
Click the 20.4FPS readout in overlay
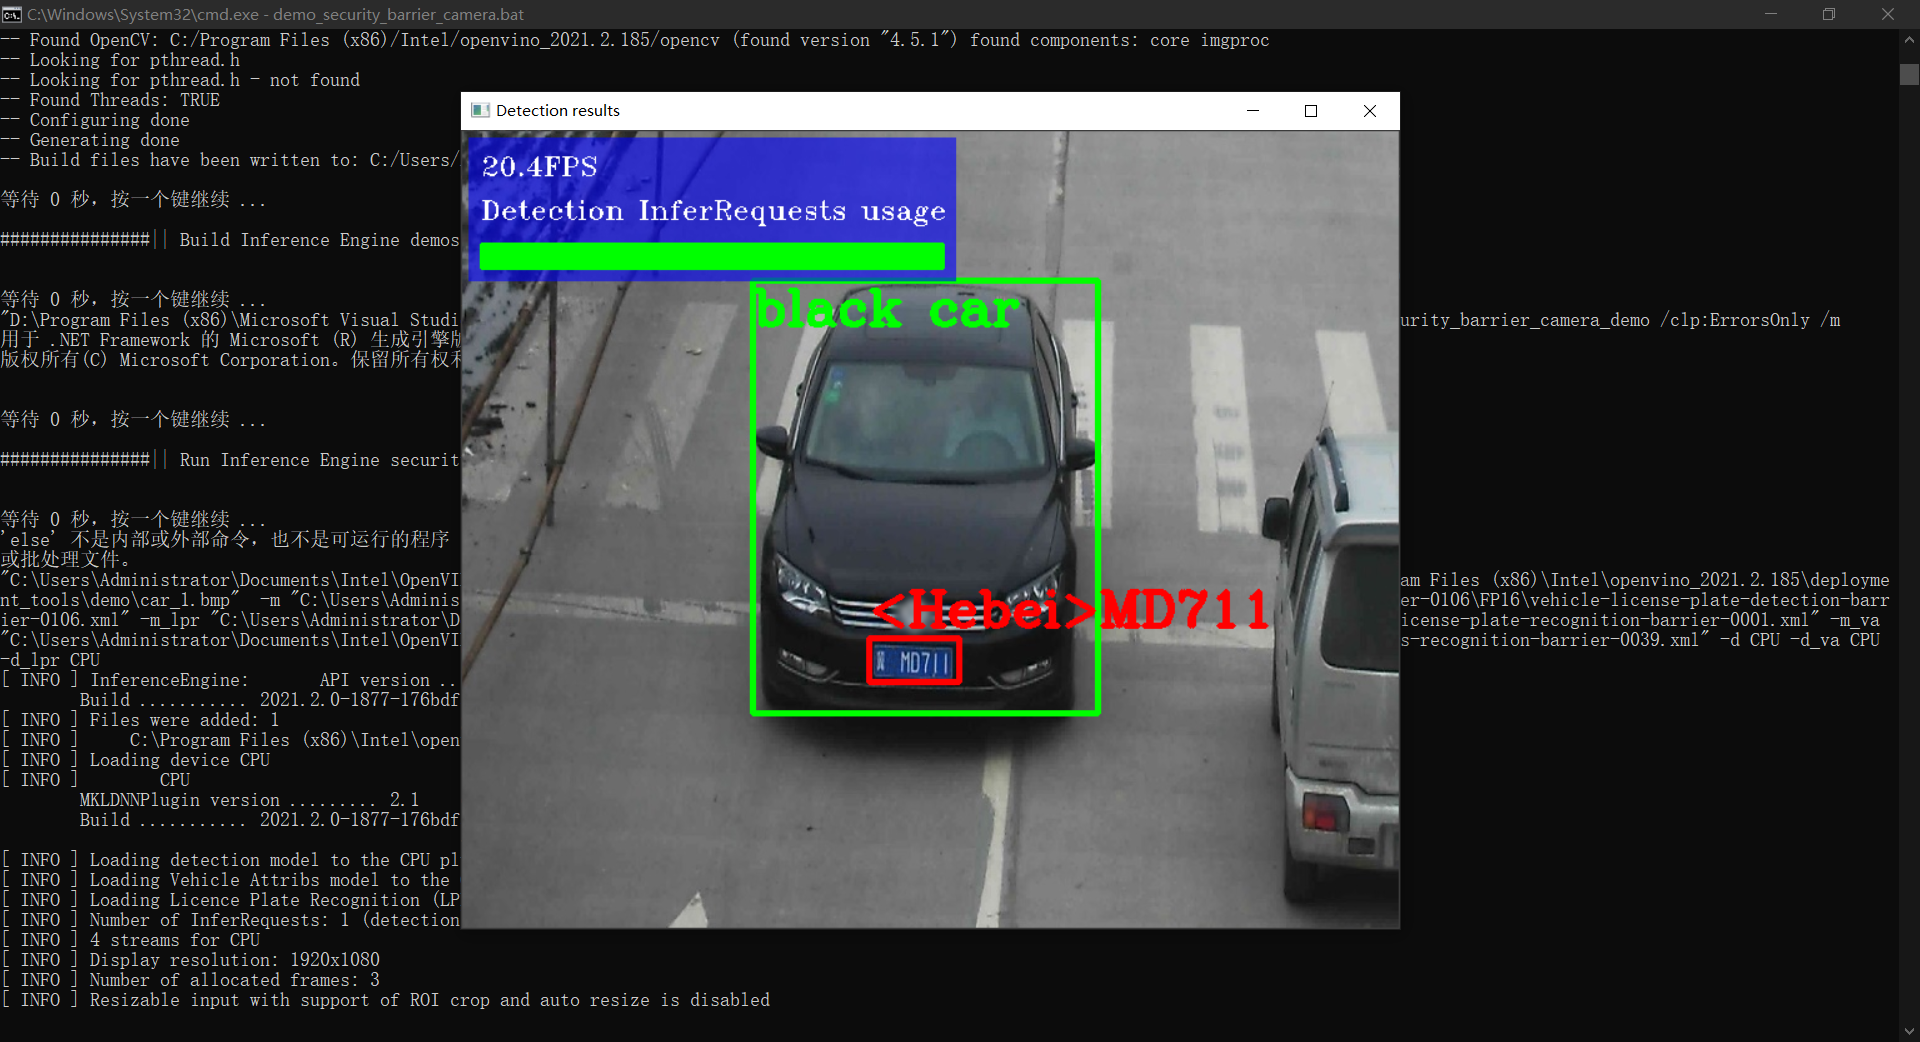[539, 166]
